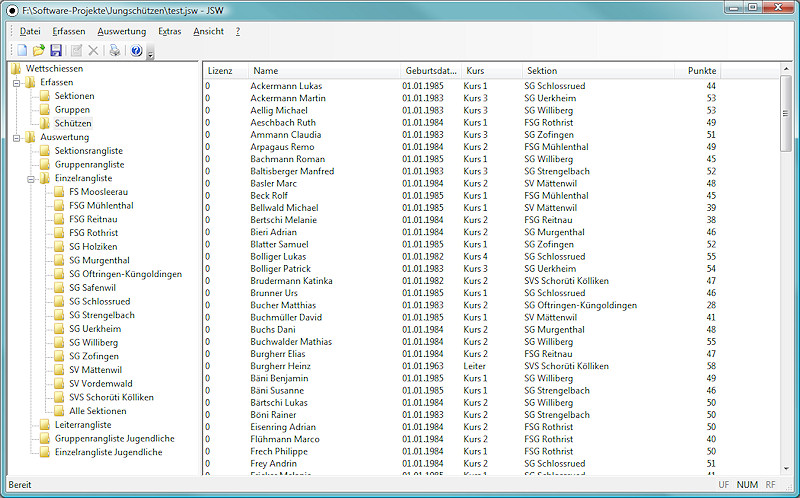Open the Datei menu
The height and width of the screenshot is (498, 800).
click(x=30, y=31)
